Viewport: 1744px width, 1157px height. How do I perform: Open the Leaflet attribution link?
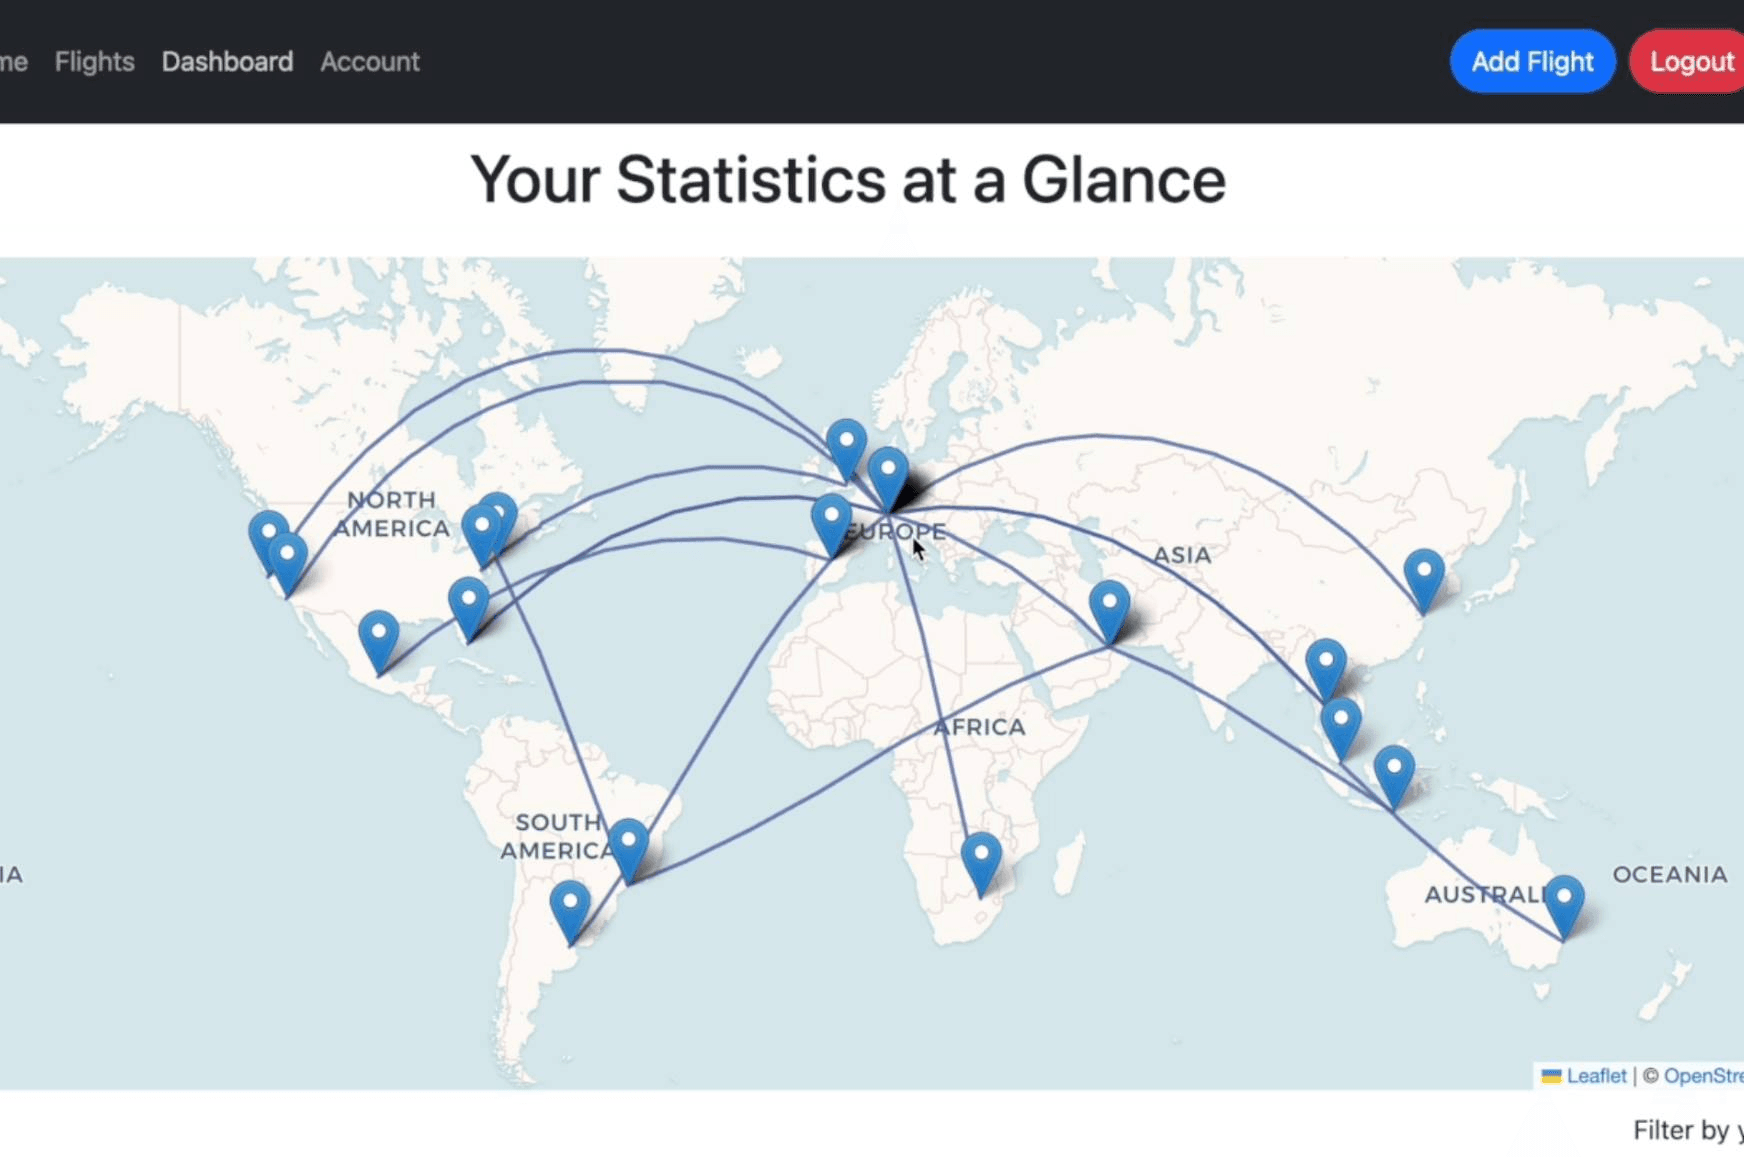pos(1596,1076)
